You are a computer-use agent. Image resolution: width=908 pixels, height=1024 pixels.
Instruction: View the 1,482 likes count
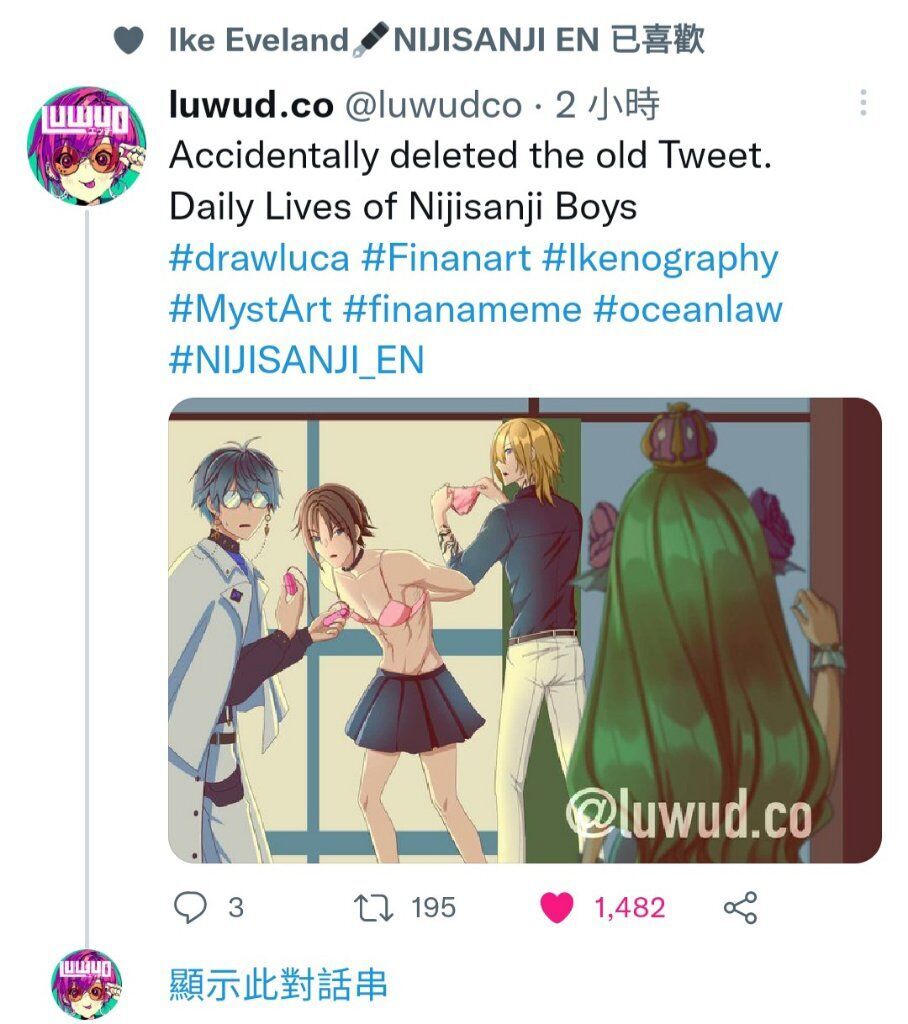point(629,908)
